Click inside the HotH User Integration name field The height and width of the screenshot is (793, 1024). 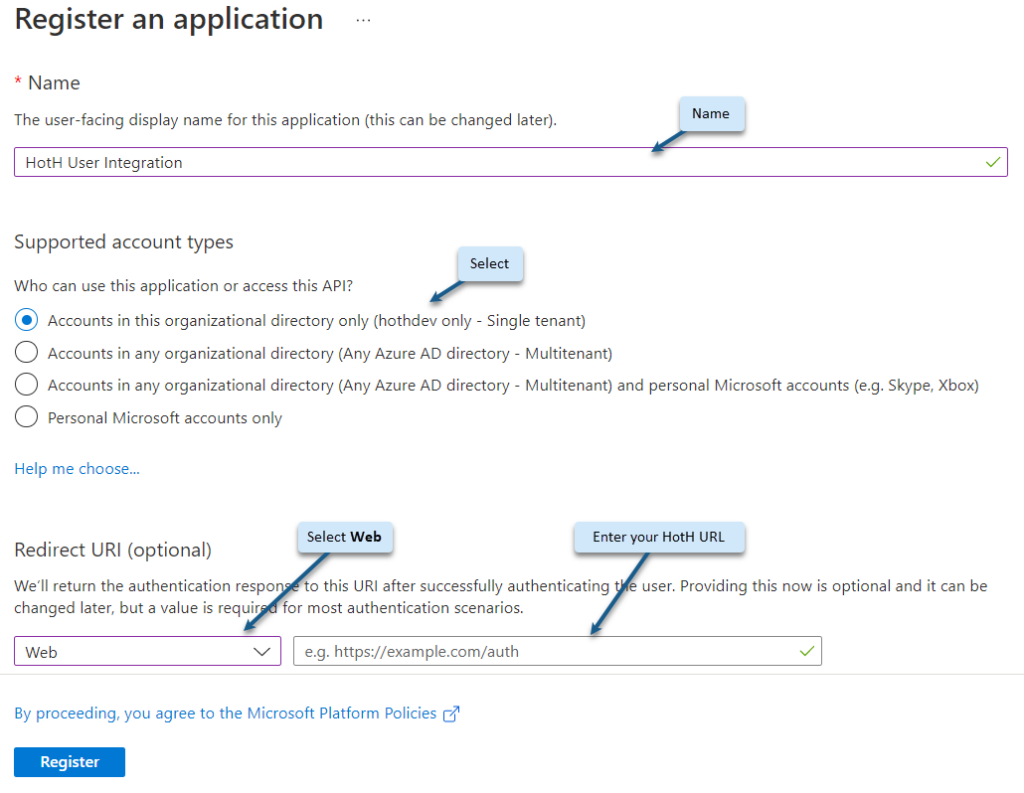(400, 161)
